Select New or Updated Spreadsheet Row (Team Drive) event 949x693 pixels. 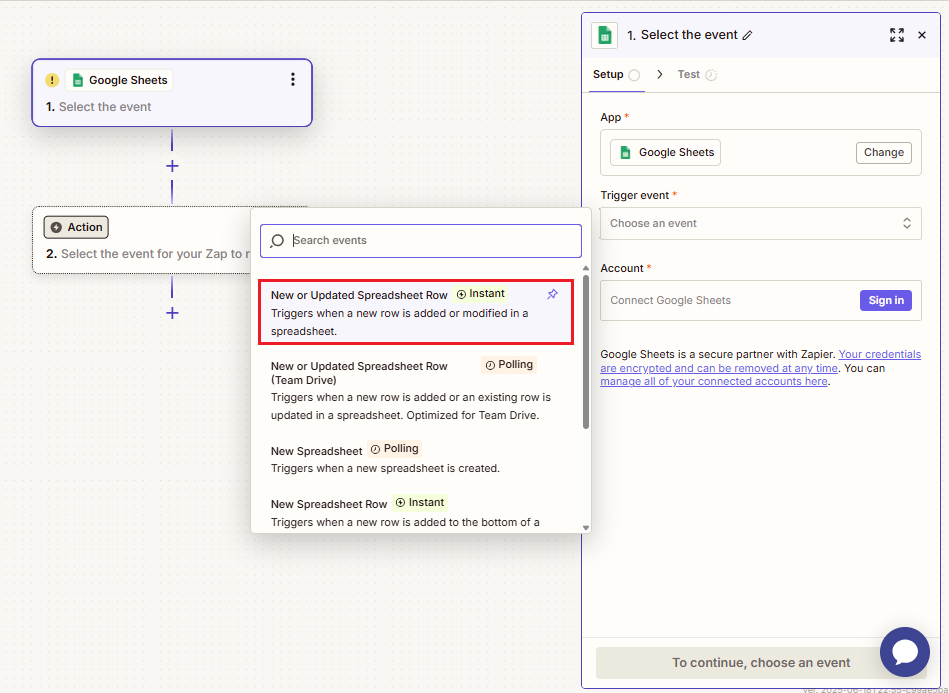(x=416, y=390)
